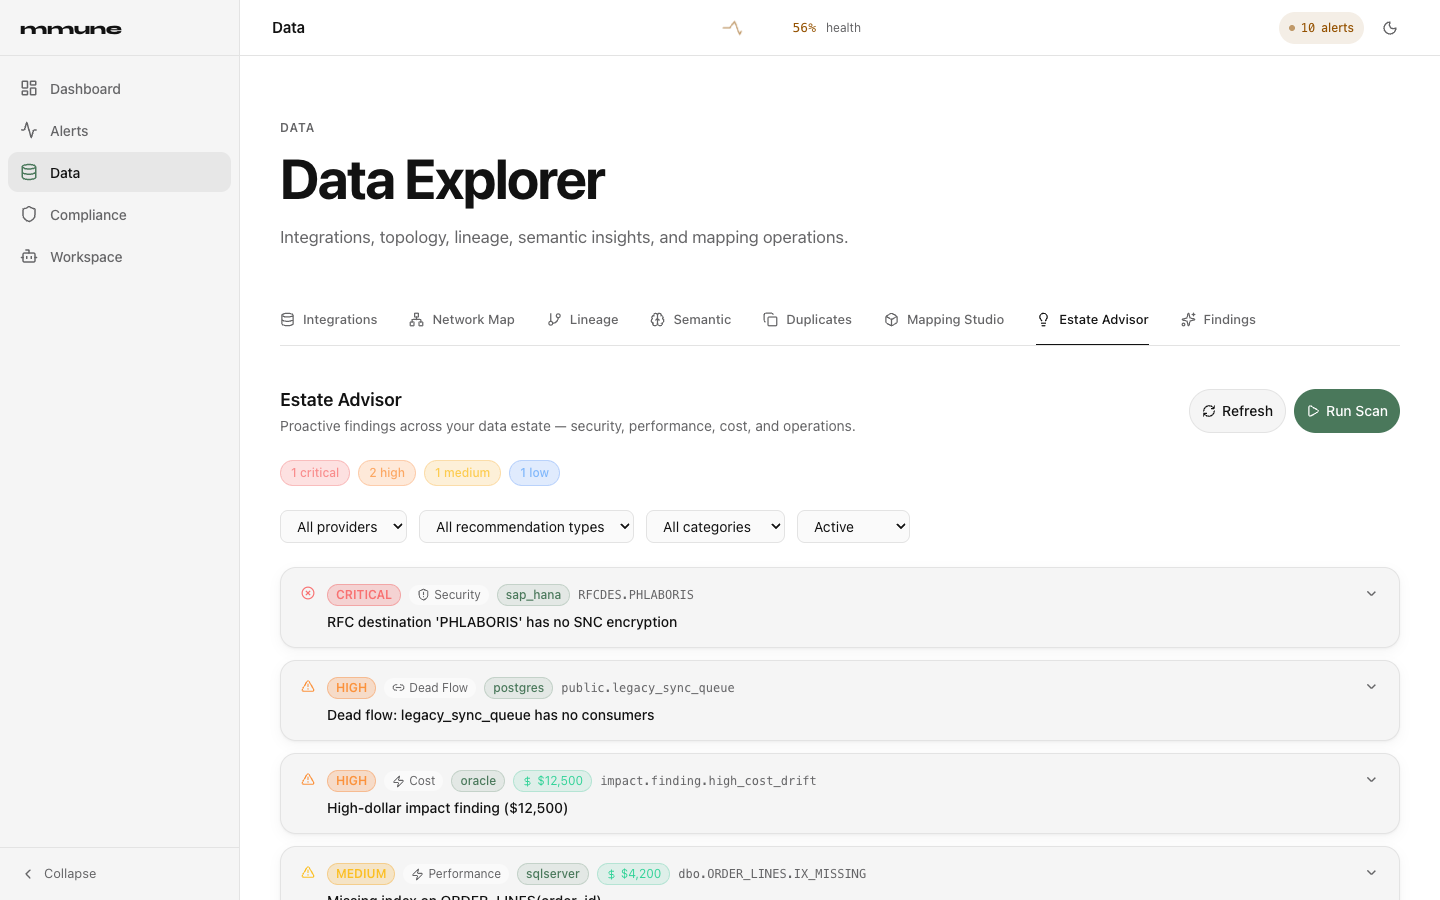This screenshot has width=1440, height=900.
Task: Expand the High-dollar impact finding chevron
Action: point(1371,780)
